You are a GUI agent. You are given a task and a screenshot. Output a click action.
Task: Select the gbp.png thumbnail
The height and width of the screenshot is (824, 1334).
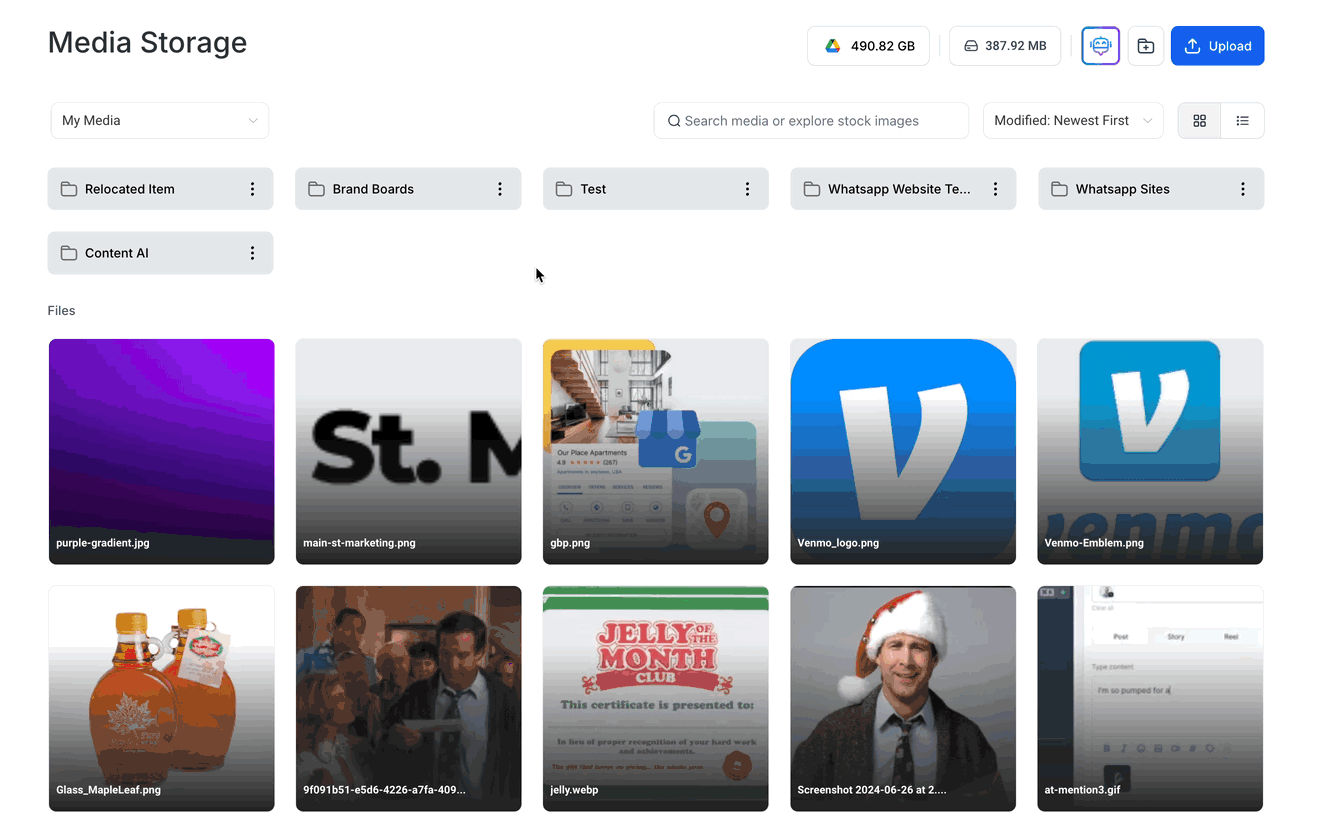[655, 451]
